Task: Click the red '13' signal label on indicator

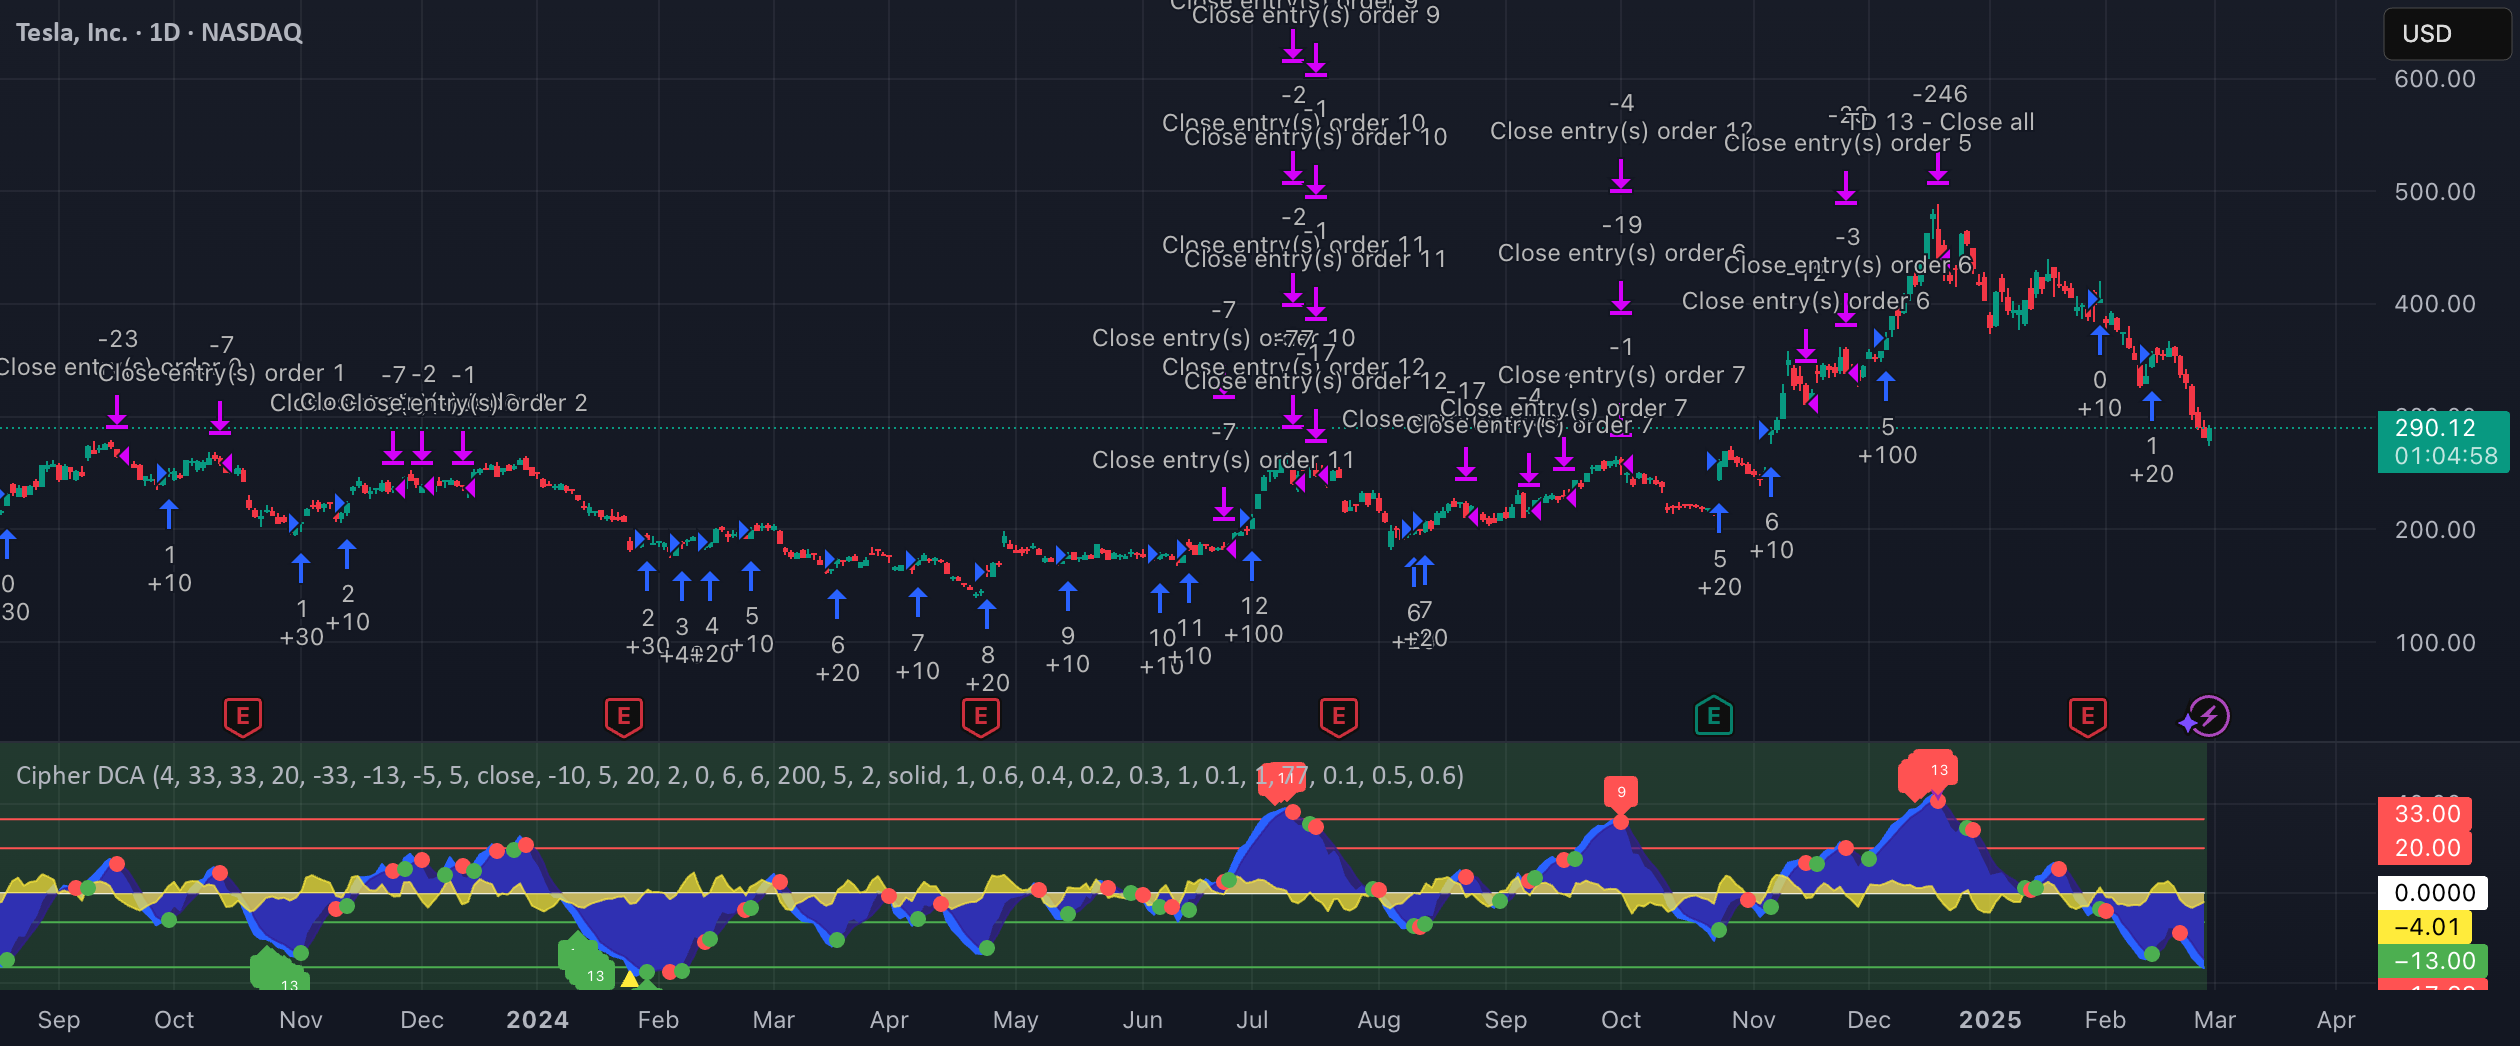Action: click(x=1938, y=770)
